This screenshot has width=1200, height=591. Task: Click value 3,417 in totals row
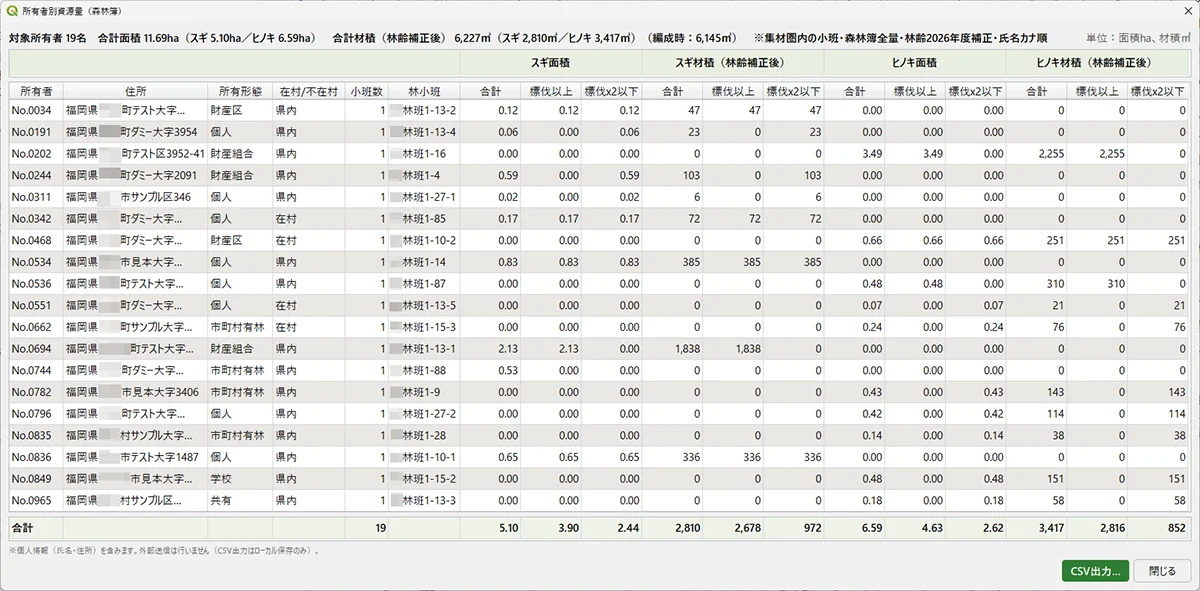click(1036, 527)
